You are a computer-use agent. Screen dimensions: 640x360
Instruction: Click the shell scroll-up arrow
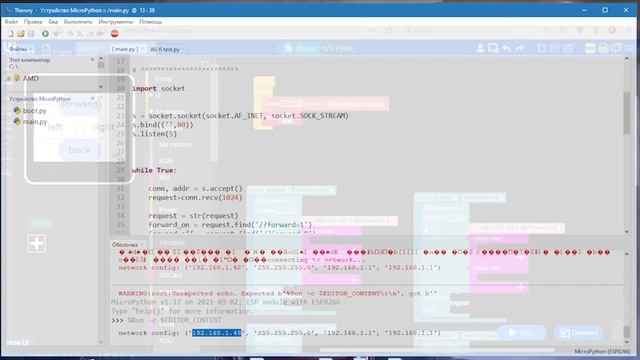(627, 253)
